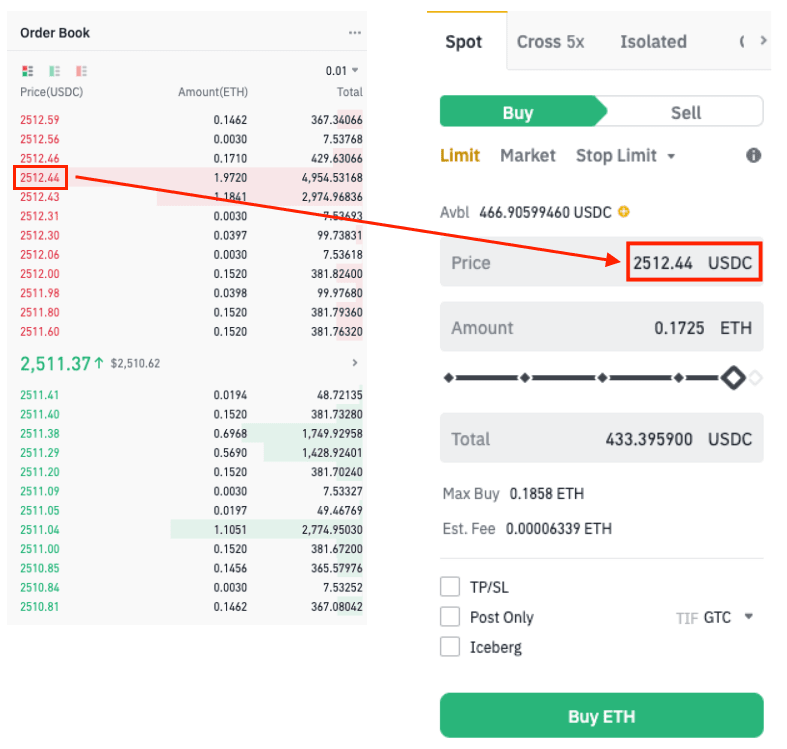Image resolution: width=787 pixels, height=749 pixels.
Task: Click the amount slider diamond handle
Action: coord(733,378)
